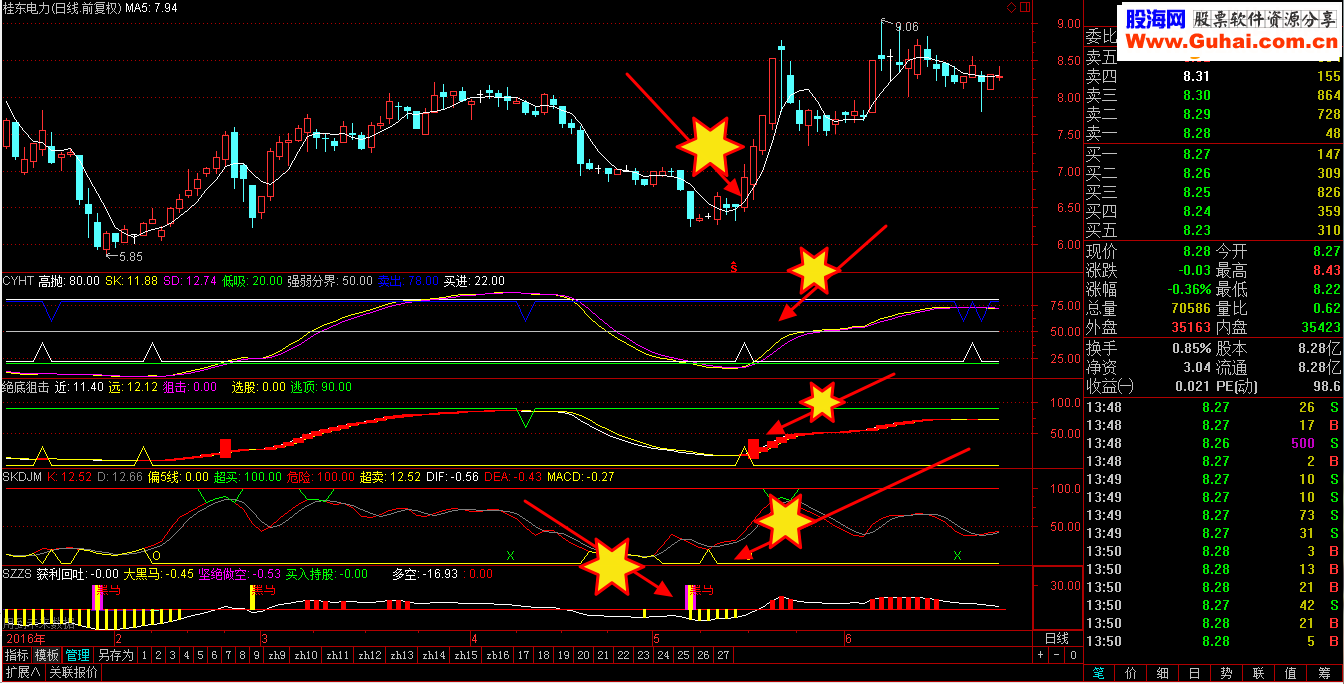
Task: Click the 买一 volume 147
Action: [x=1328, y=154]
